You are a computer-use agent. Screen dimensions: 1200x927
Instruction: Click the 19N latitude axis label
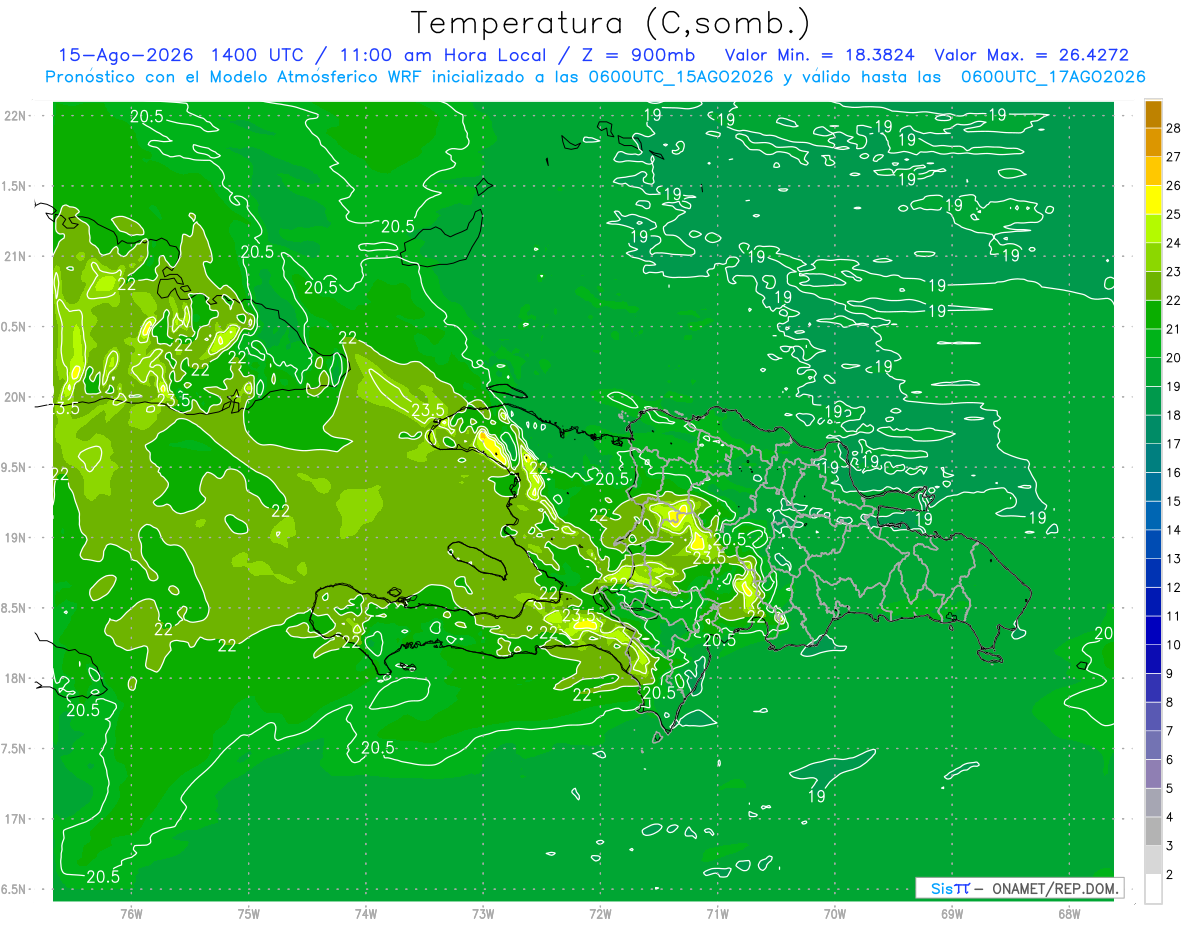[x=17, y=538]
